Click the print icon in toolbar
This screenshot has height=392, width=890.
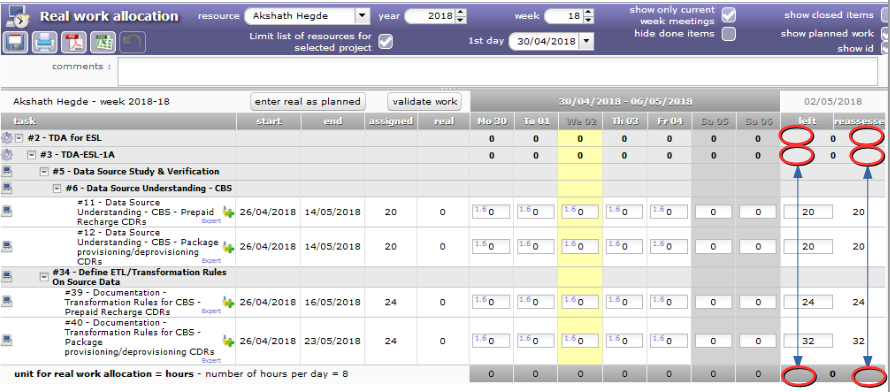45,43
